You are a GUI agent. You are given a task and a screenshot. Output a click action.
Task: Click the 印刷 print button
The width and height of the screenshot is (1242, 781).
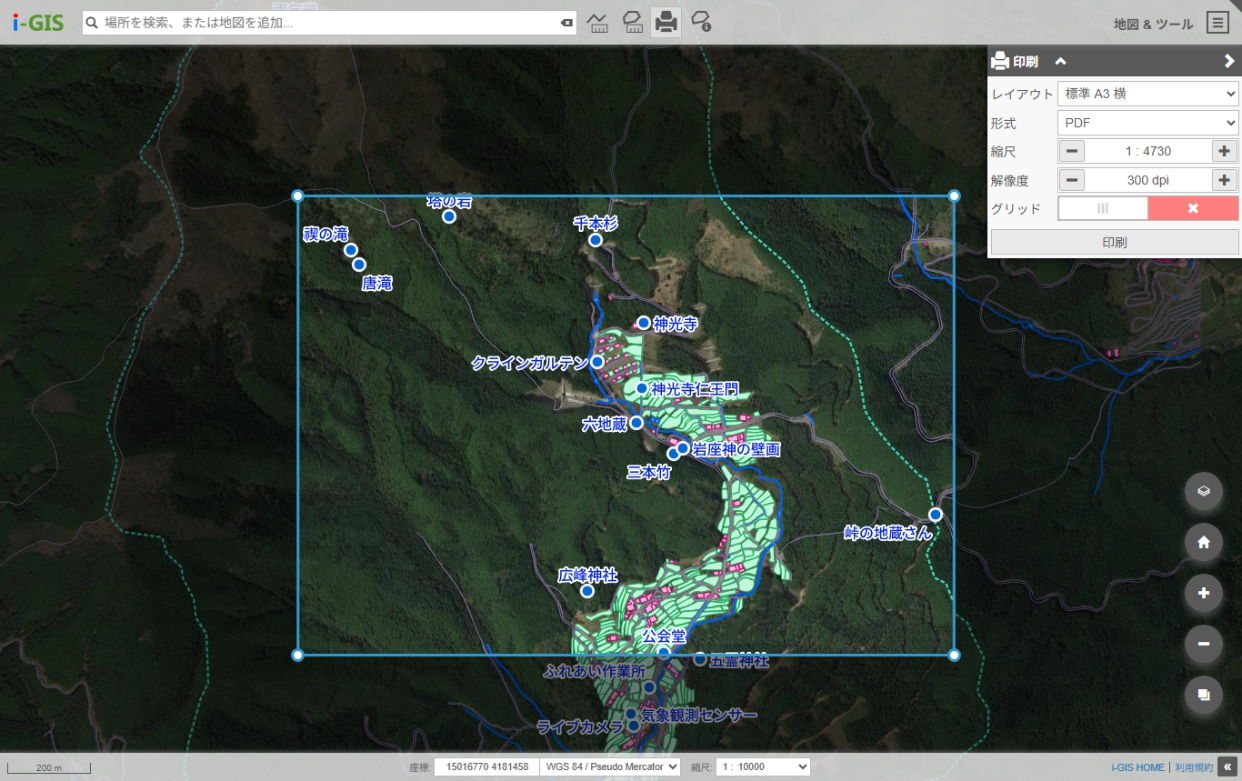pos(1114,242)
